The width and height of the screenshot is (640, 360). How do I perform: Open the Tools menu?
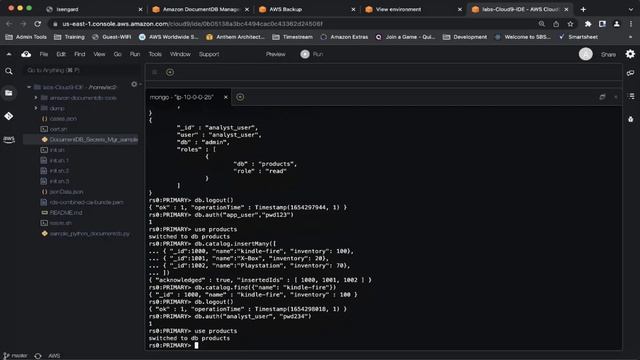tap(155, 54)
